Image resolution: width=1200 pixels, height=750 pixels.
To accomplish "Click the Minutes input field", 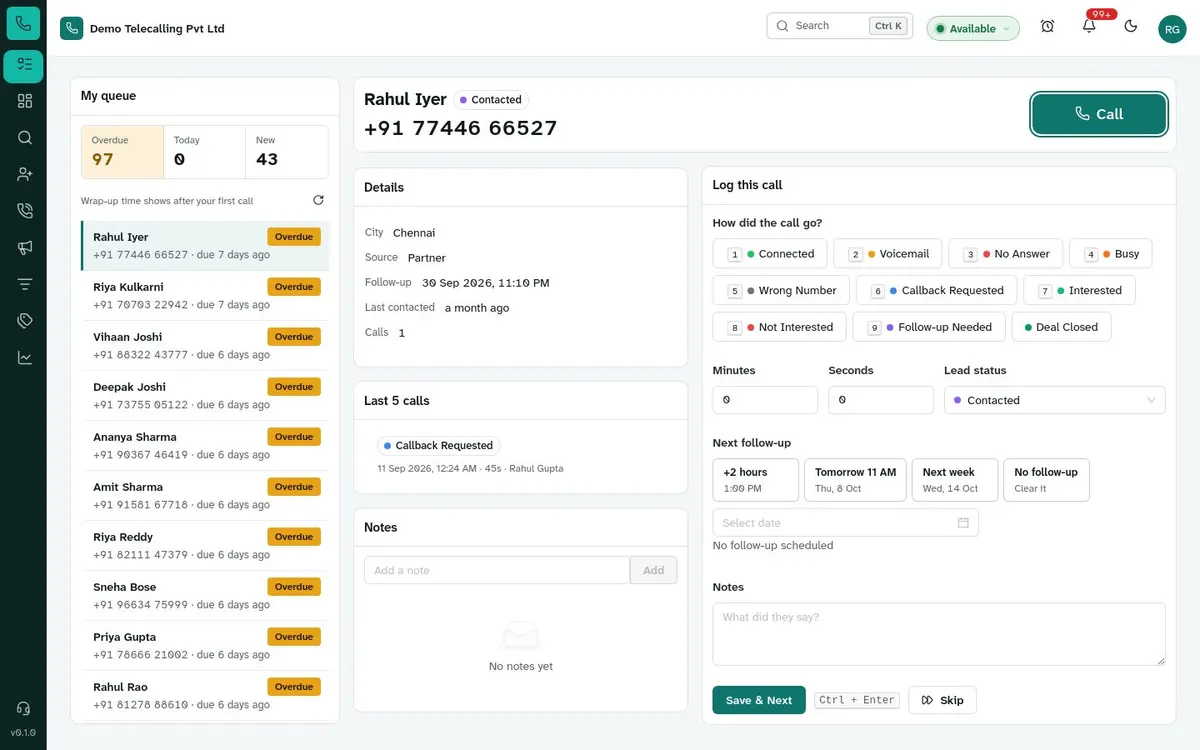I will click(x=765, y=400).
